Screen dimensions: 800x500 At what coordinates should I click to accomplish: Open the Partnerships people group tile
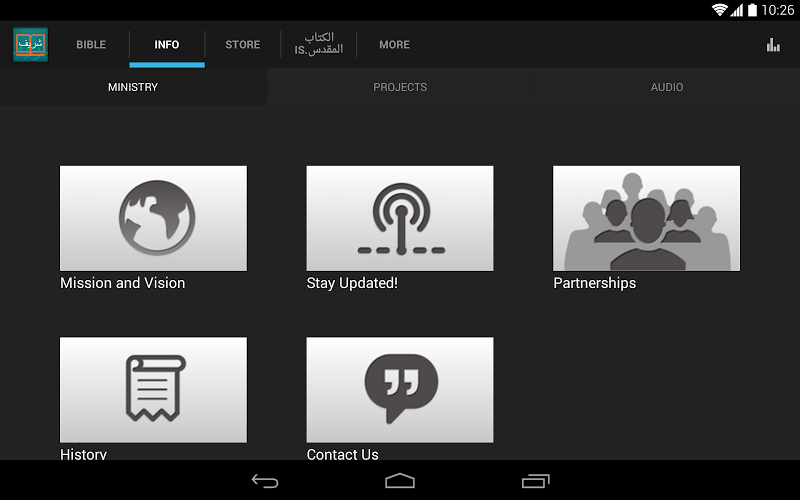(646, 218)
